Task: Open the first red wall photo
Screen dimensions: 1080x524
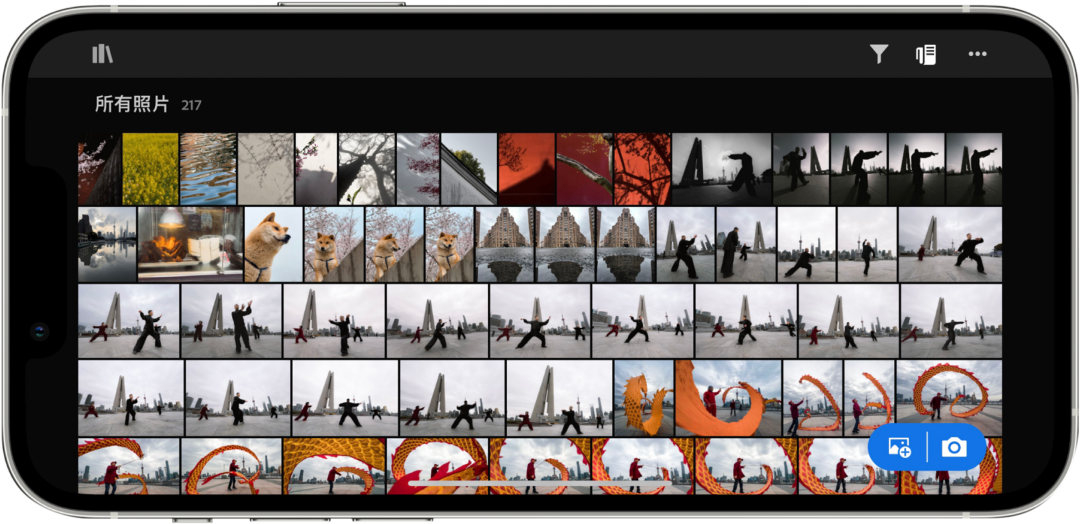Action: pos(526,169)
